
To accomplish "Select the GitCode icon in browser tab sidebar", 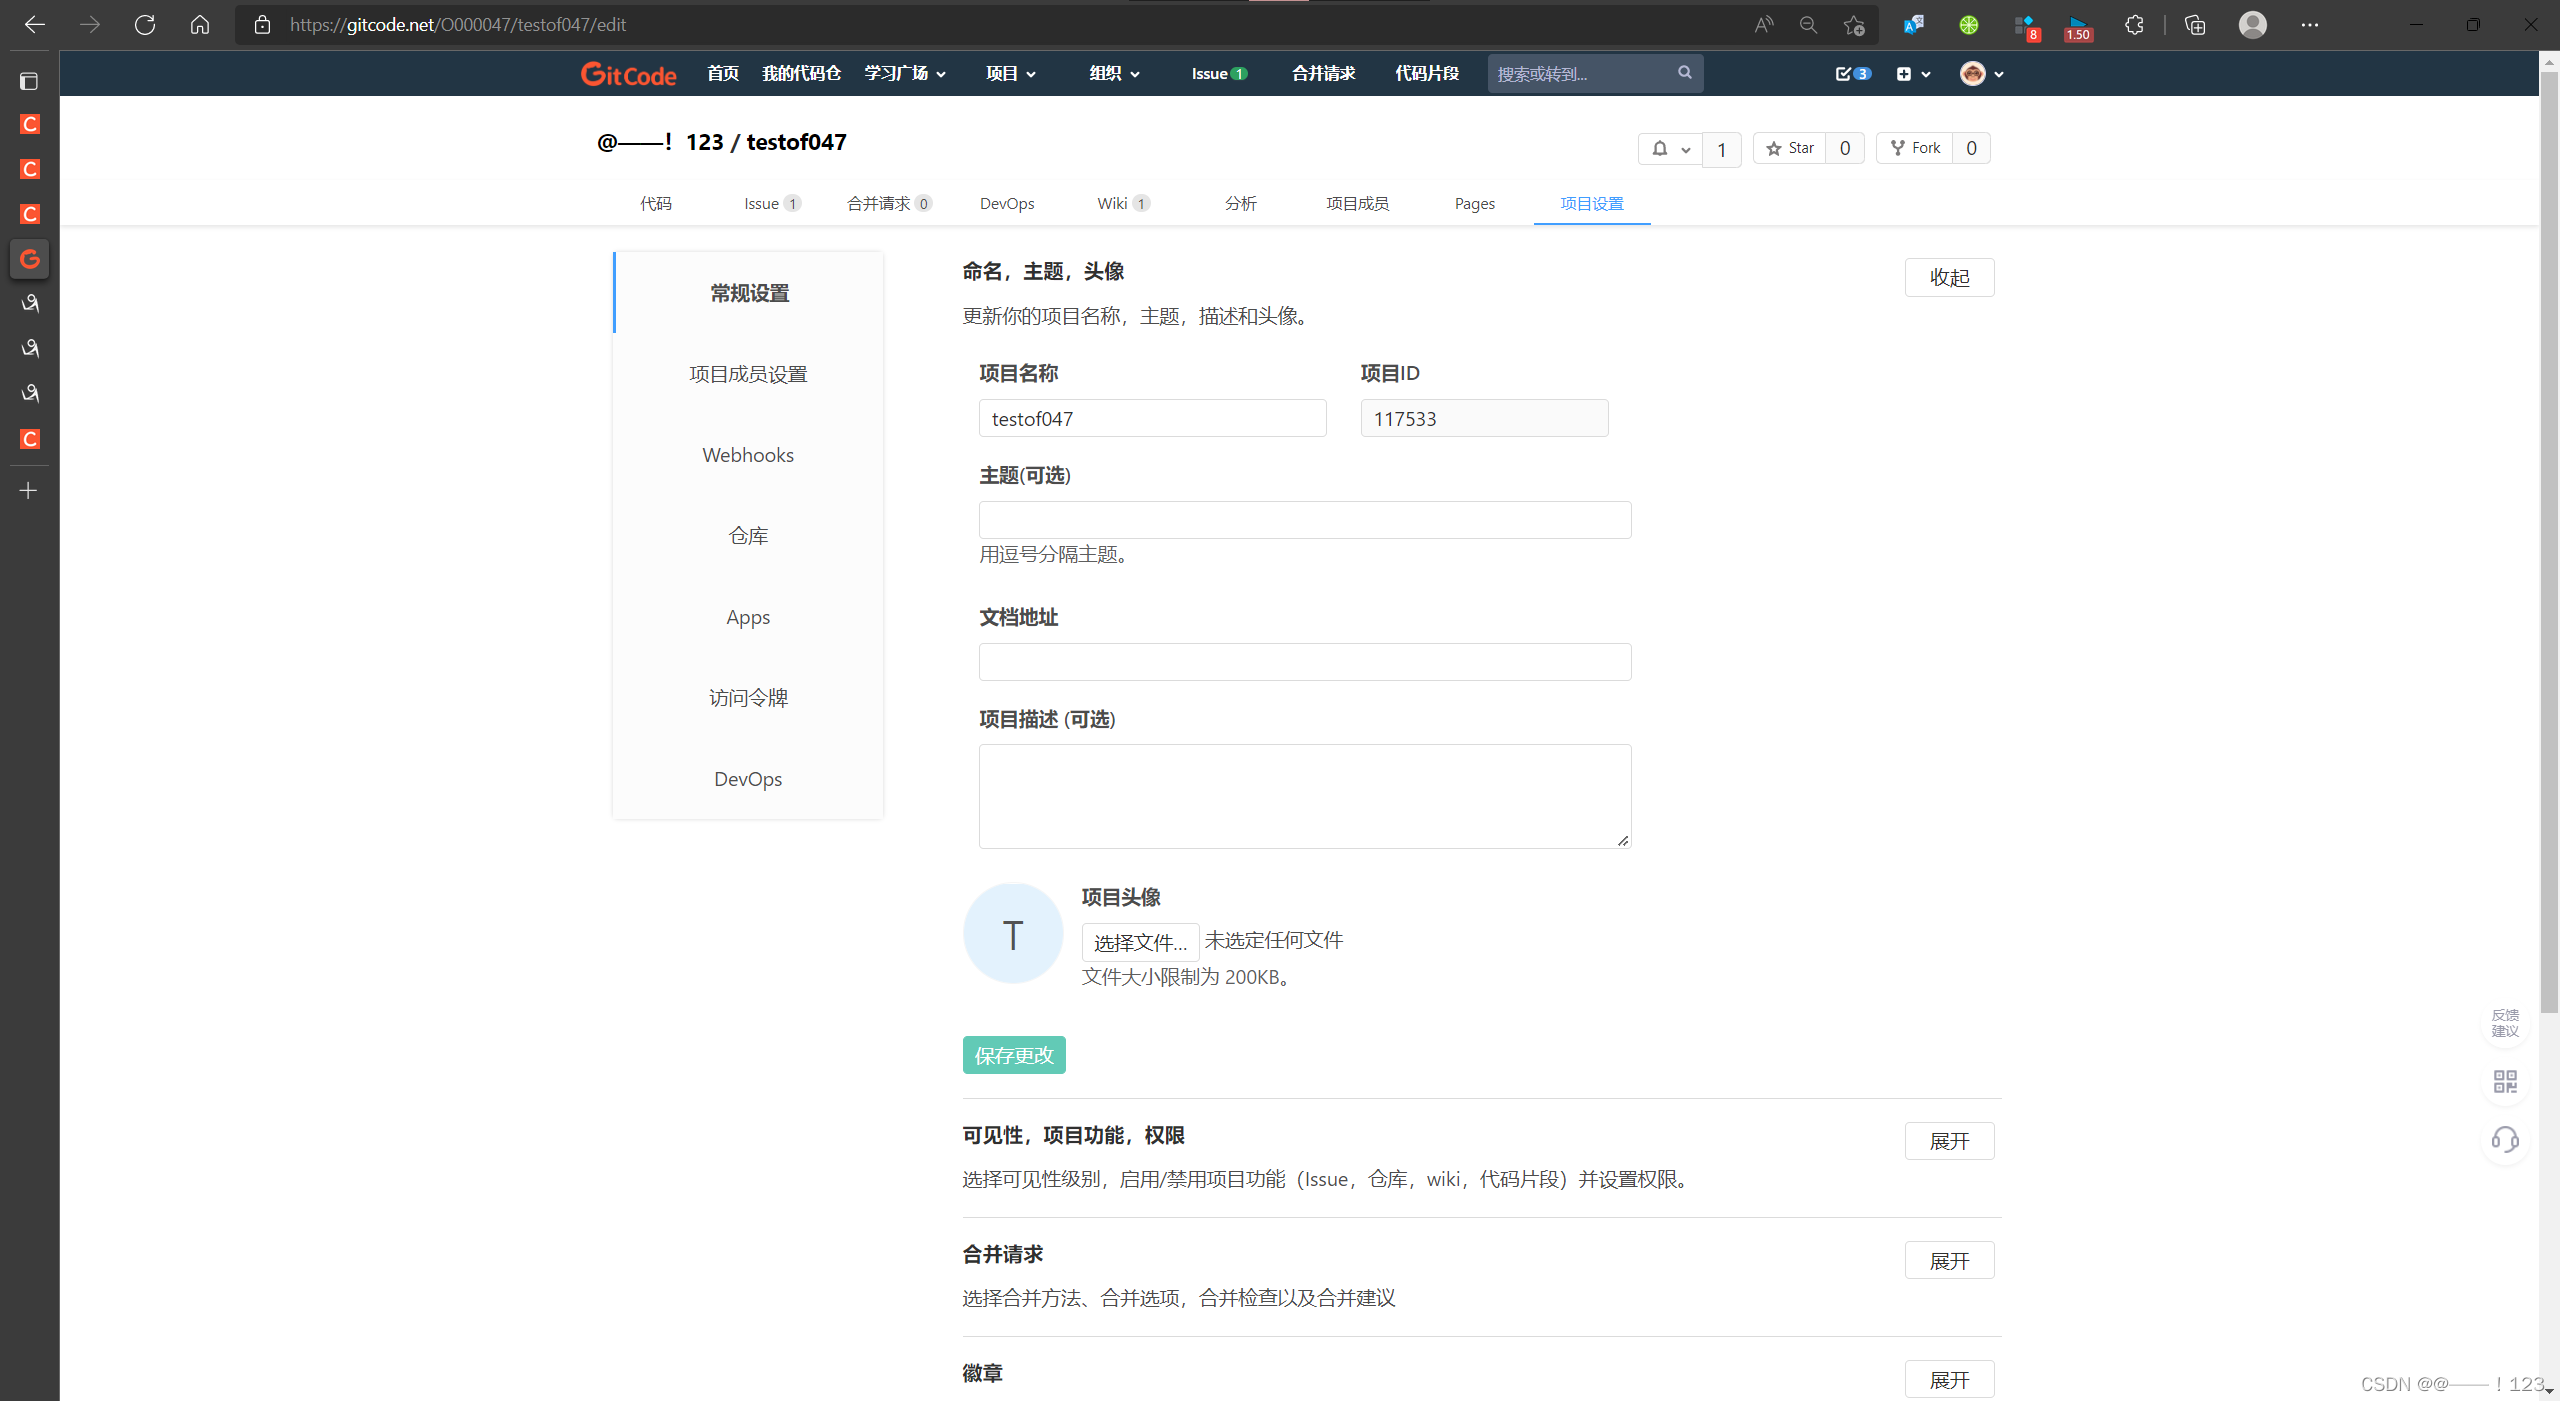I will 29,259.
